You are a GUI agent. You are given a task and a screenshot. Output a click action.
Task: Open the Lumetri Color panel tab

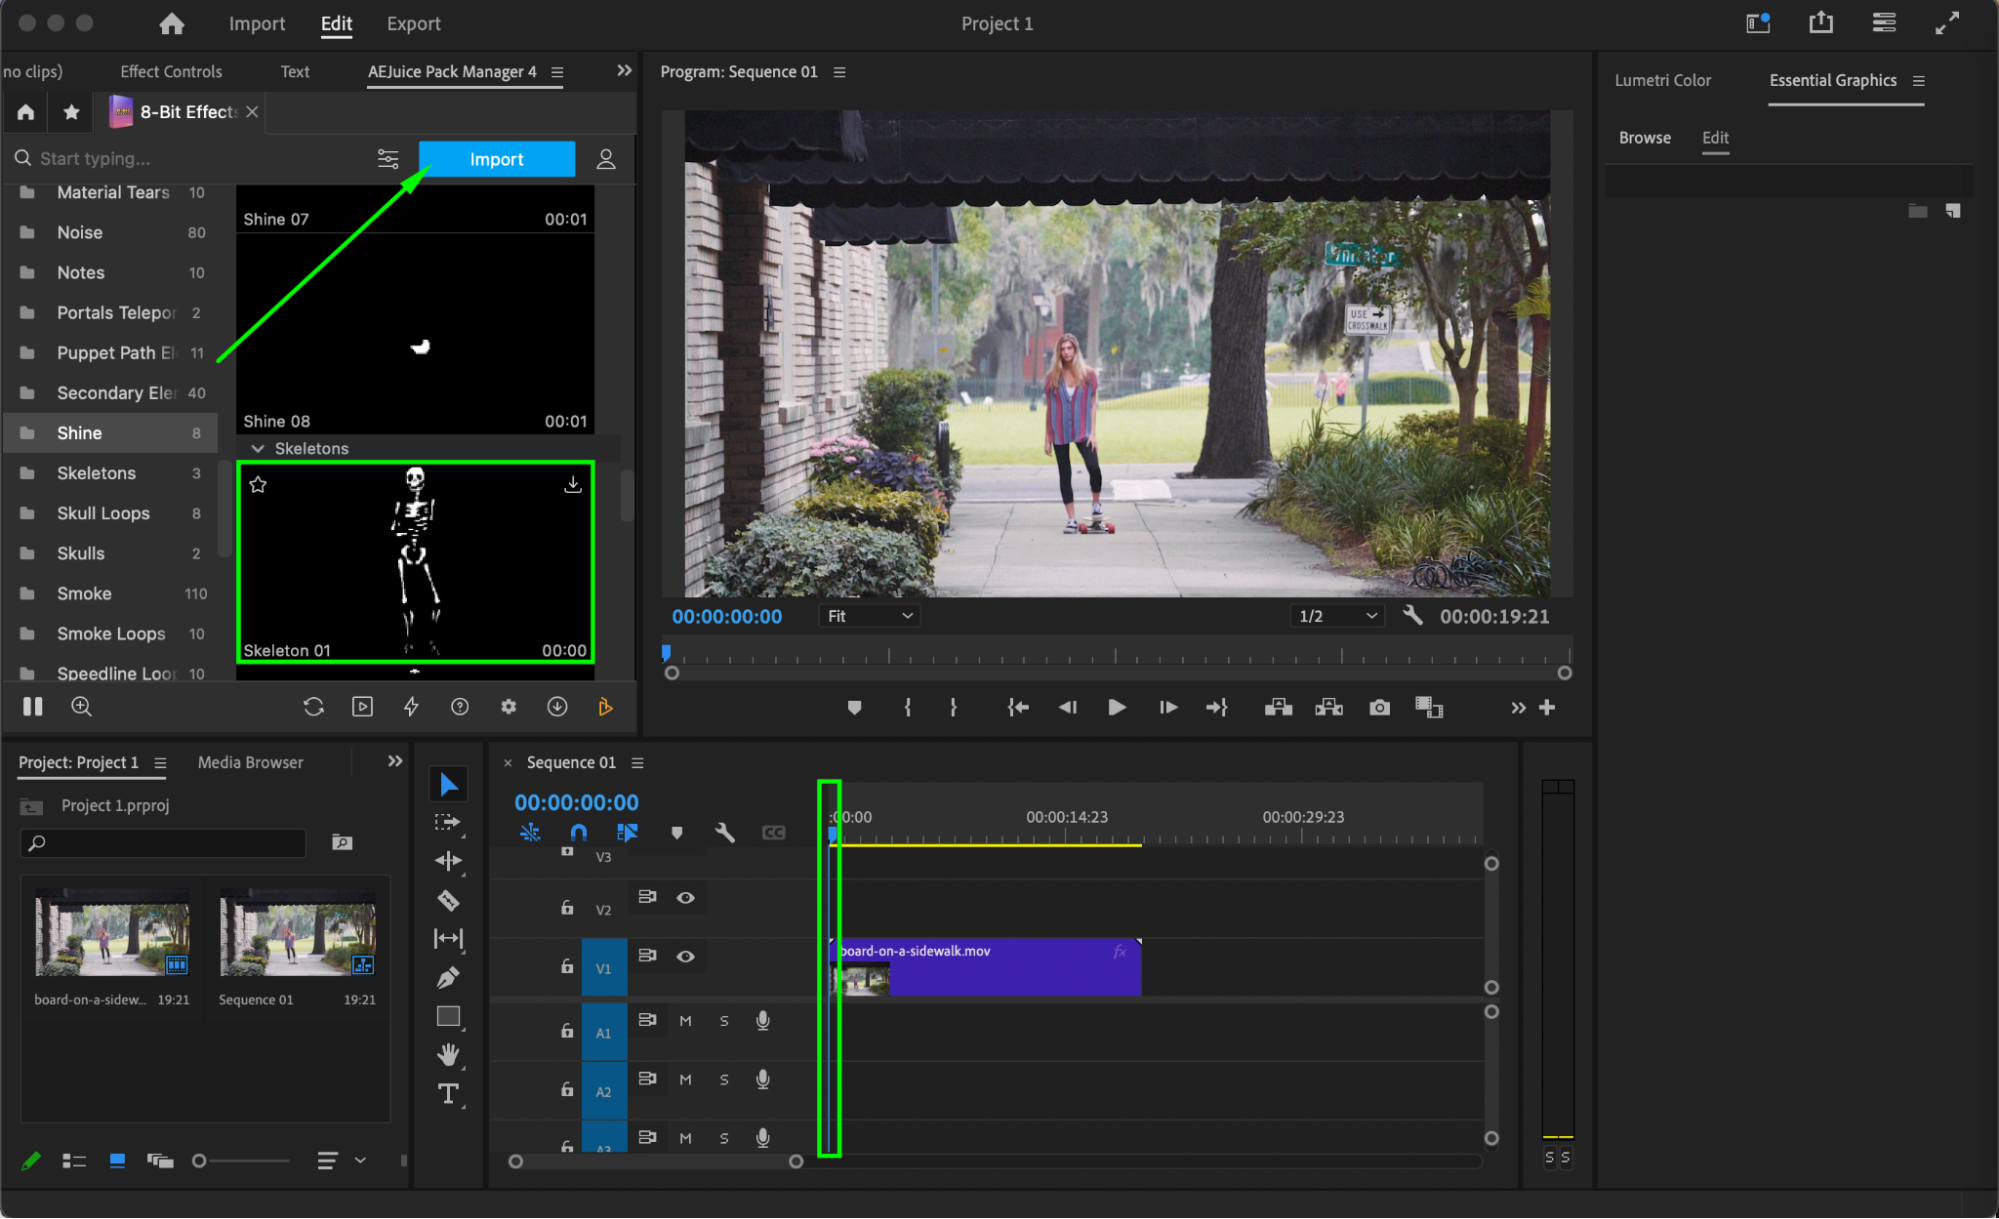point(1662,80)
